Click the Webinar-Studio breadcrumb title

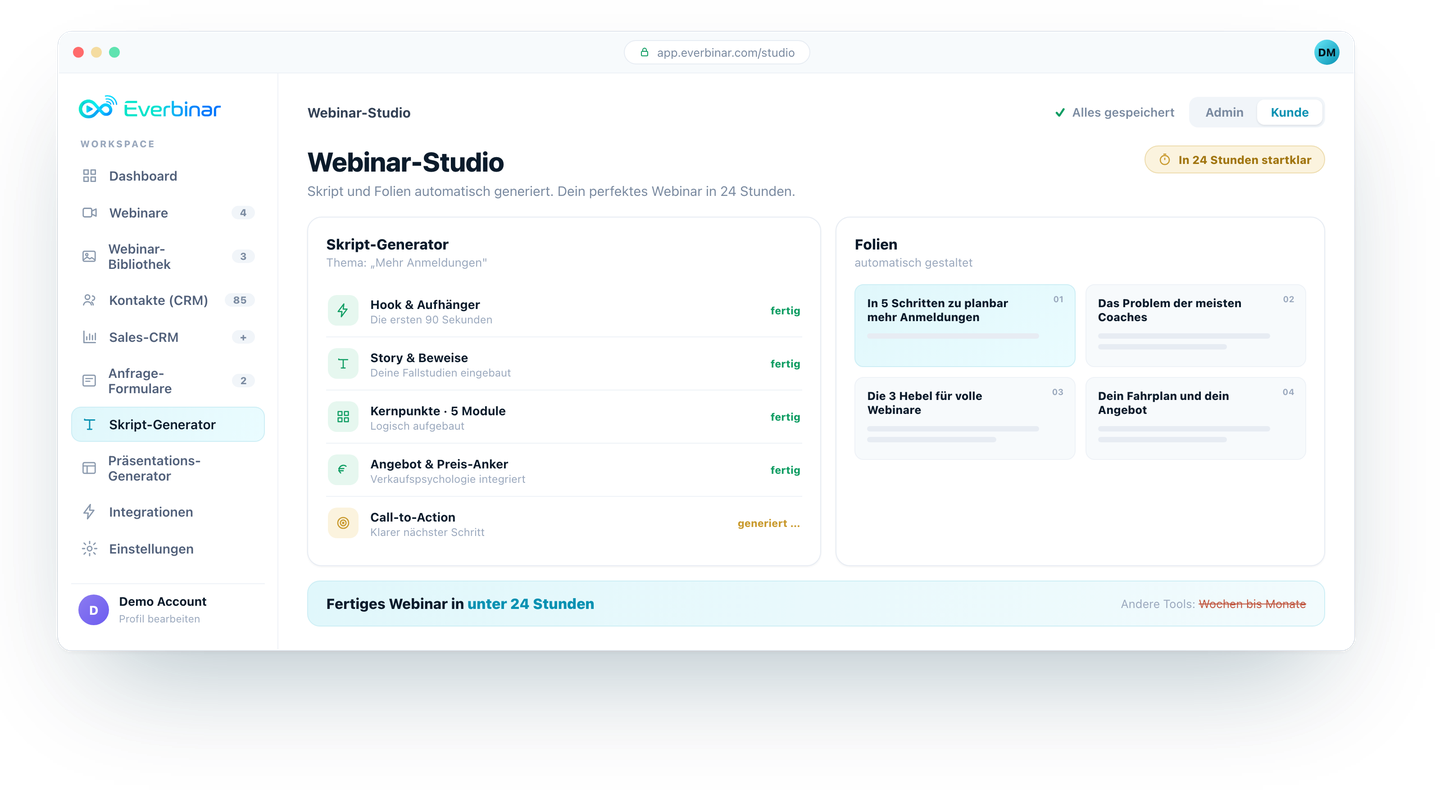click(359, 113)
